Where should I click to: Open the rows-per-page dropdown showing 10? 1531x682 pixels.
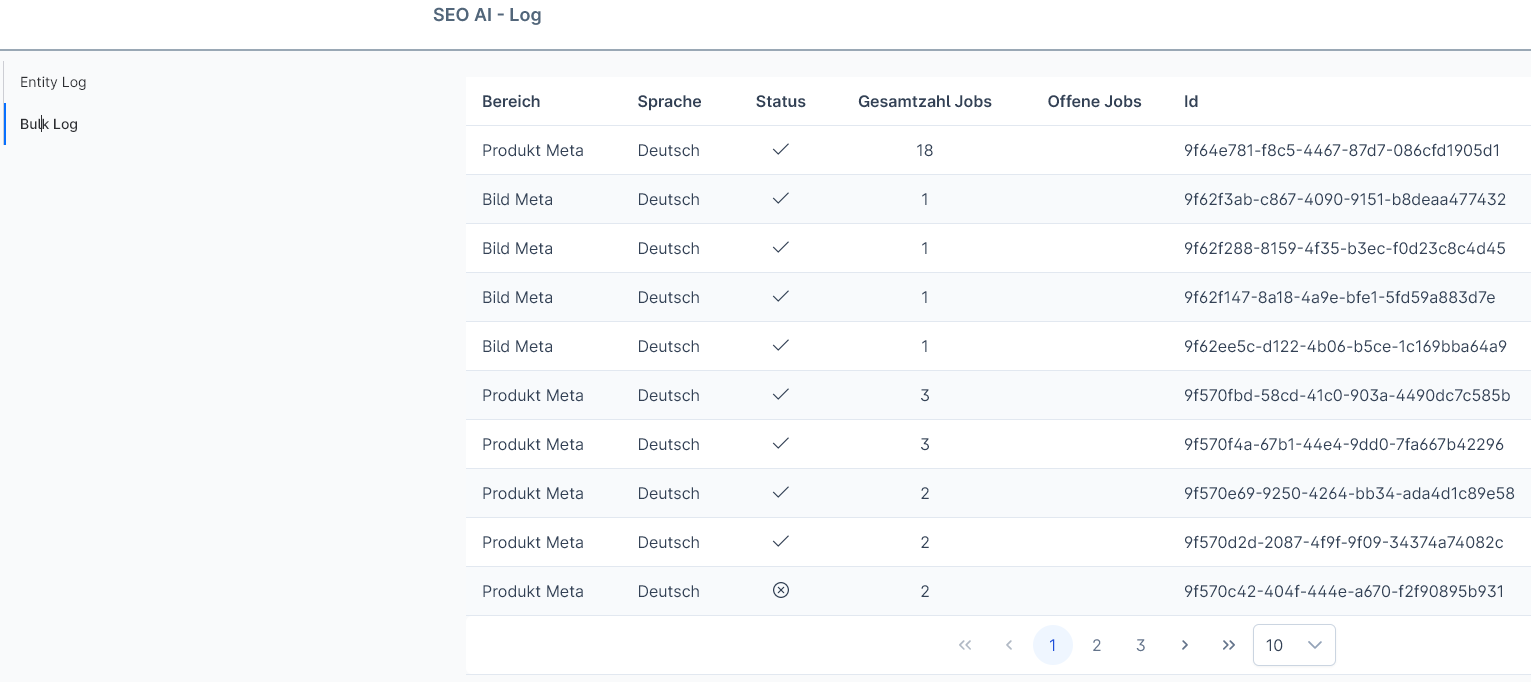pyautogui.click(x=1294, y=645)
